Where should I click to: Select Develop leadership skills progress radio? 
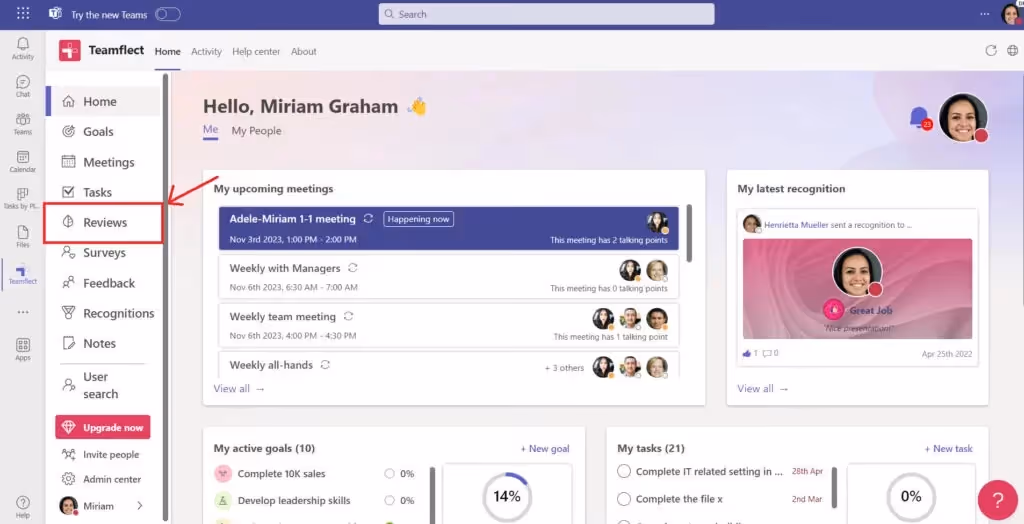pos(390,500)
